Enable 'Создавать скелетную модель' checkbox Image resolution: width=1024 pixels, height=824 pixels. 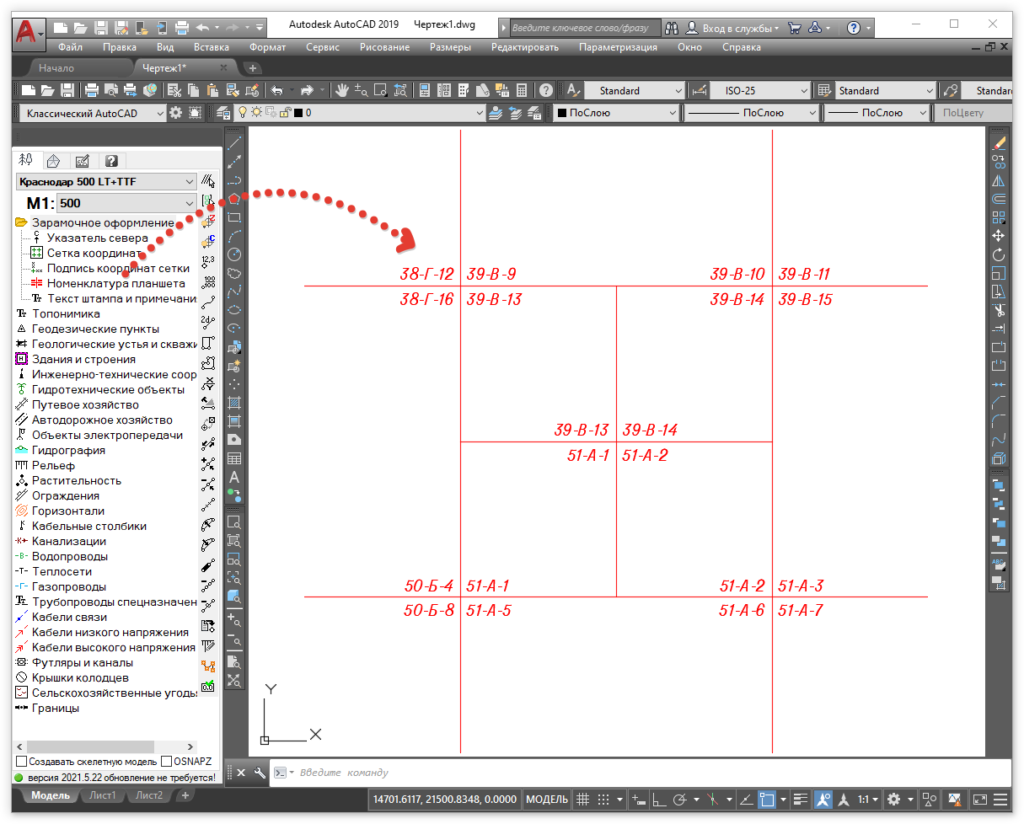(21, 762)
